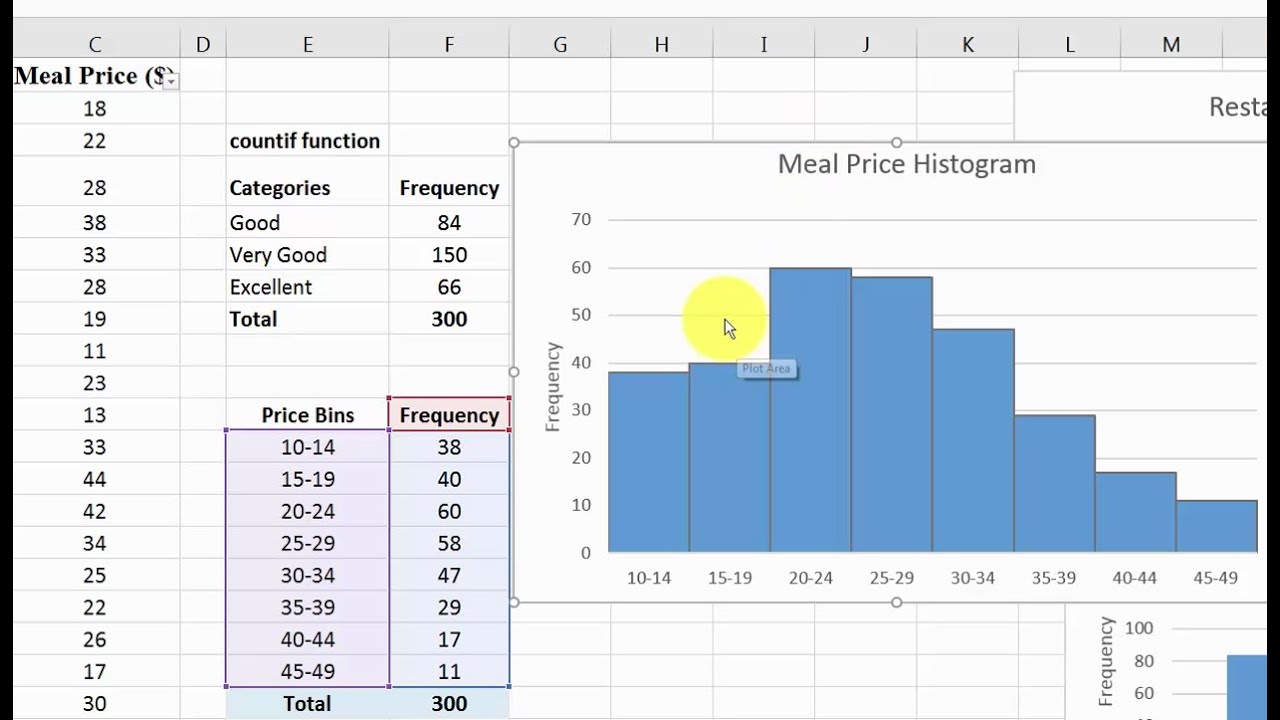Screen dimensions: 1280x720
Task: Select column F header
Action: click(x=449, y=44)
